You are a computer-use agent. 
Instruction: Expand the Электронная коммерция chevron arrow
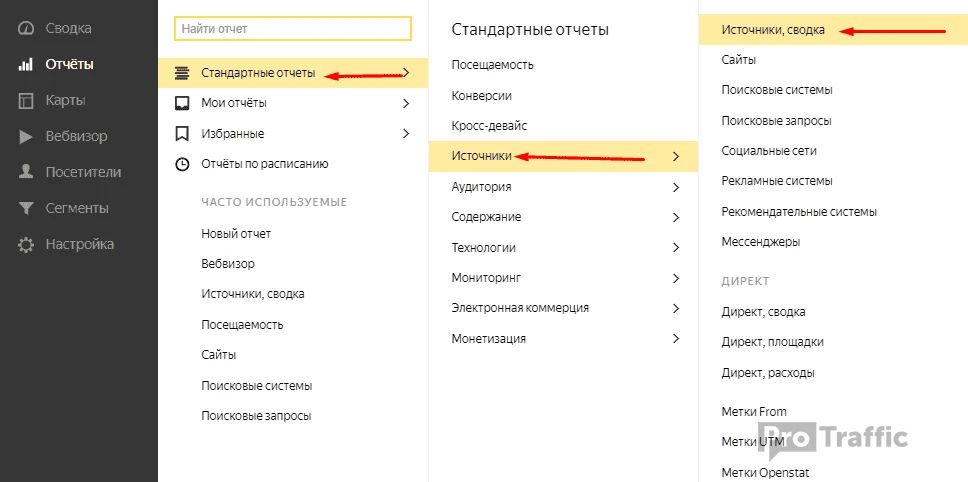point(677,308)
